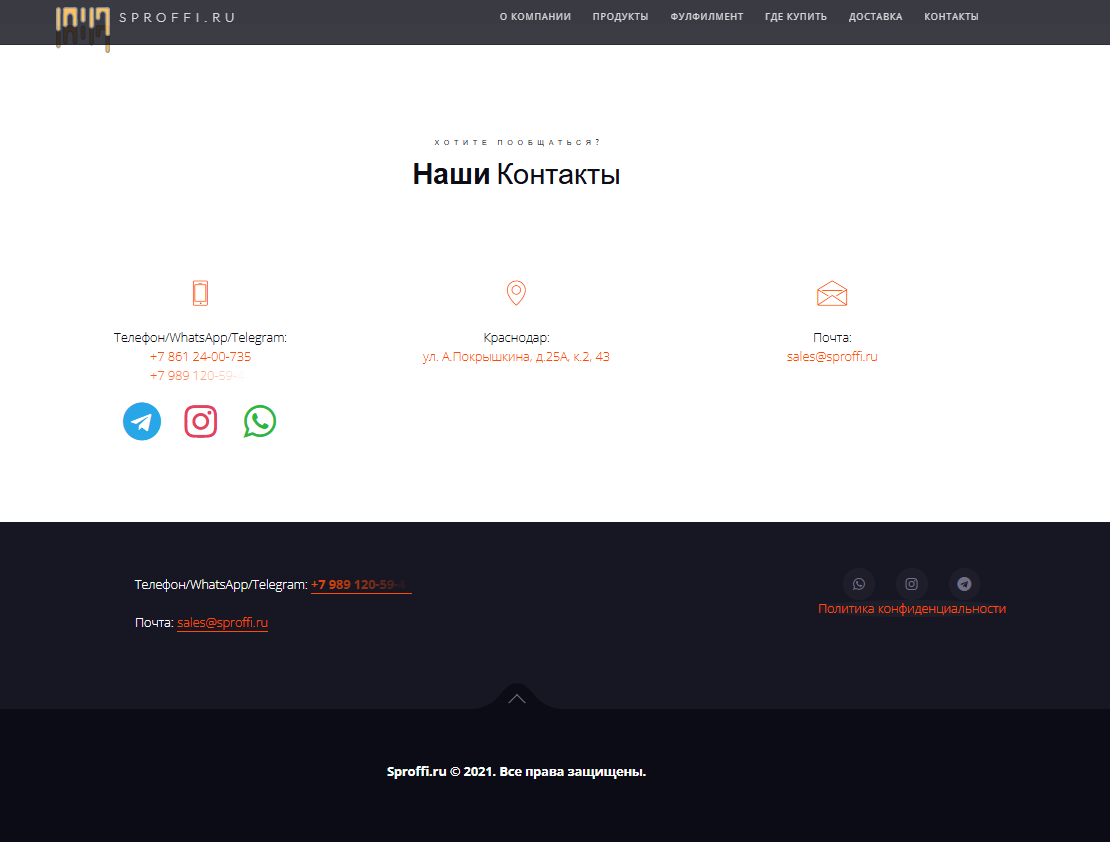Click the footer sales@sproffi.ru email link

pos(222,623)
